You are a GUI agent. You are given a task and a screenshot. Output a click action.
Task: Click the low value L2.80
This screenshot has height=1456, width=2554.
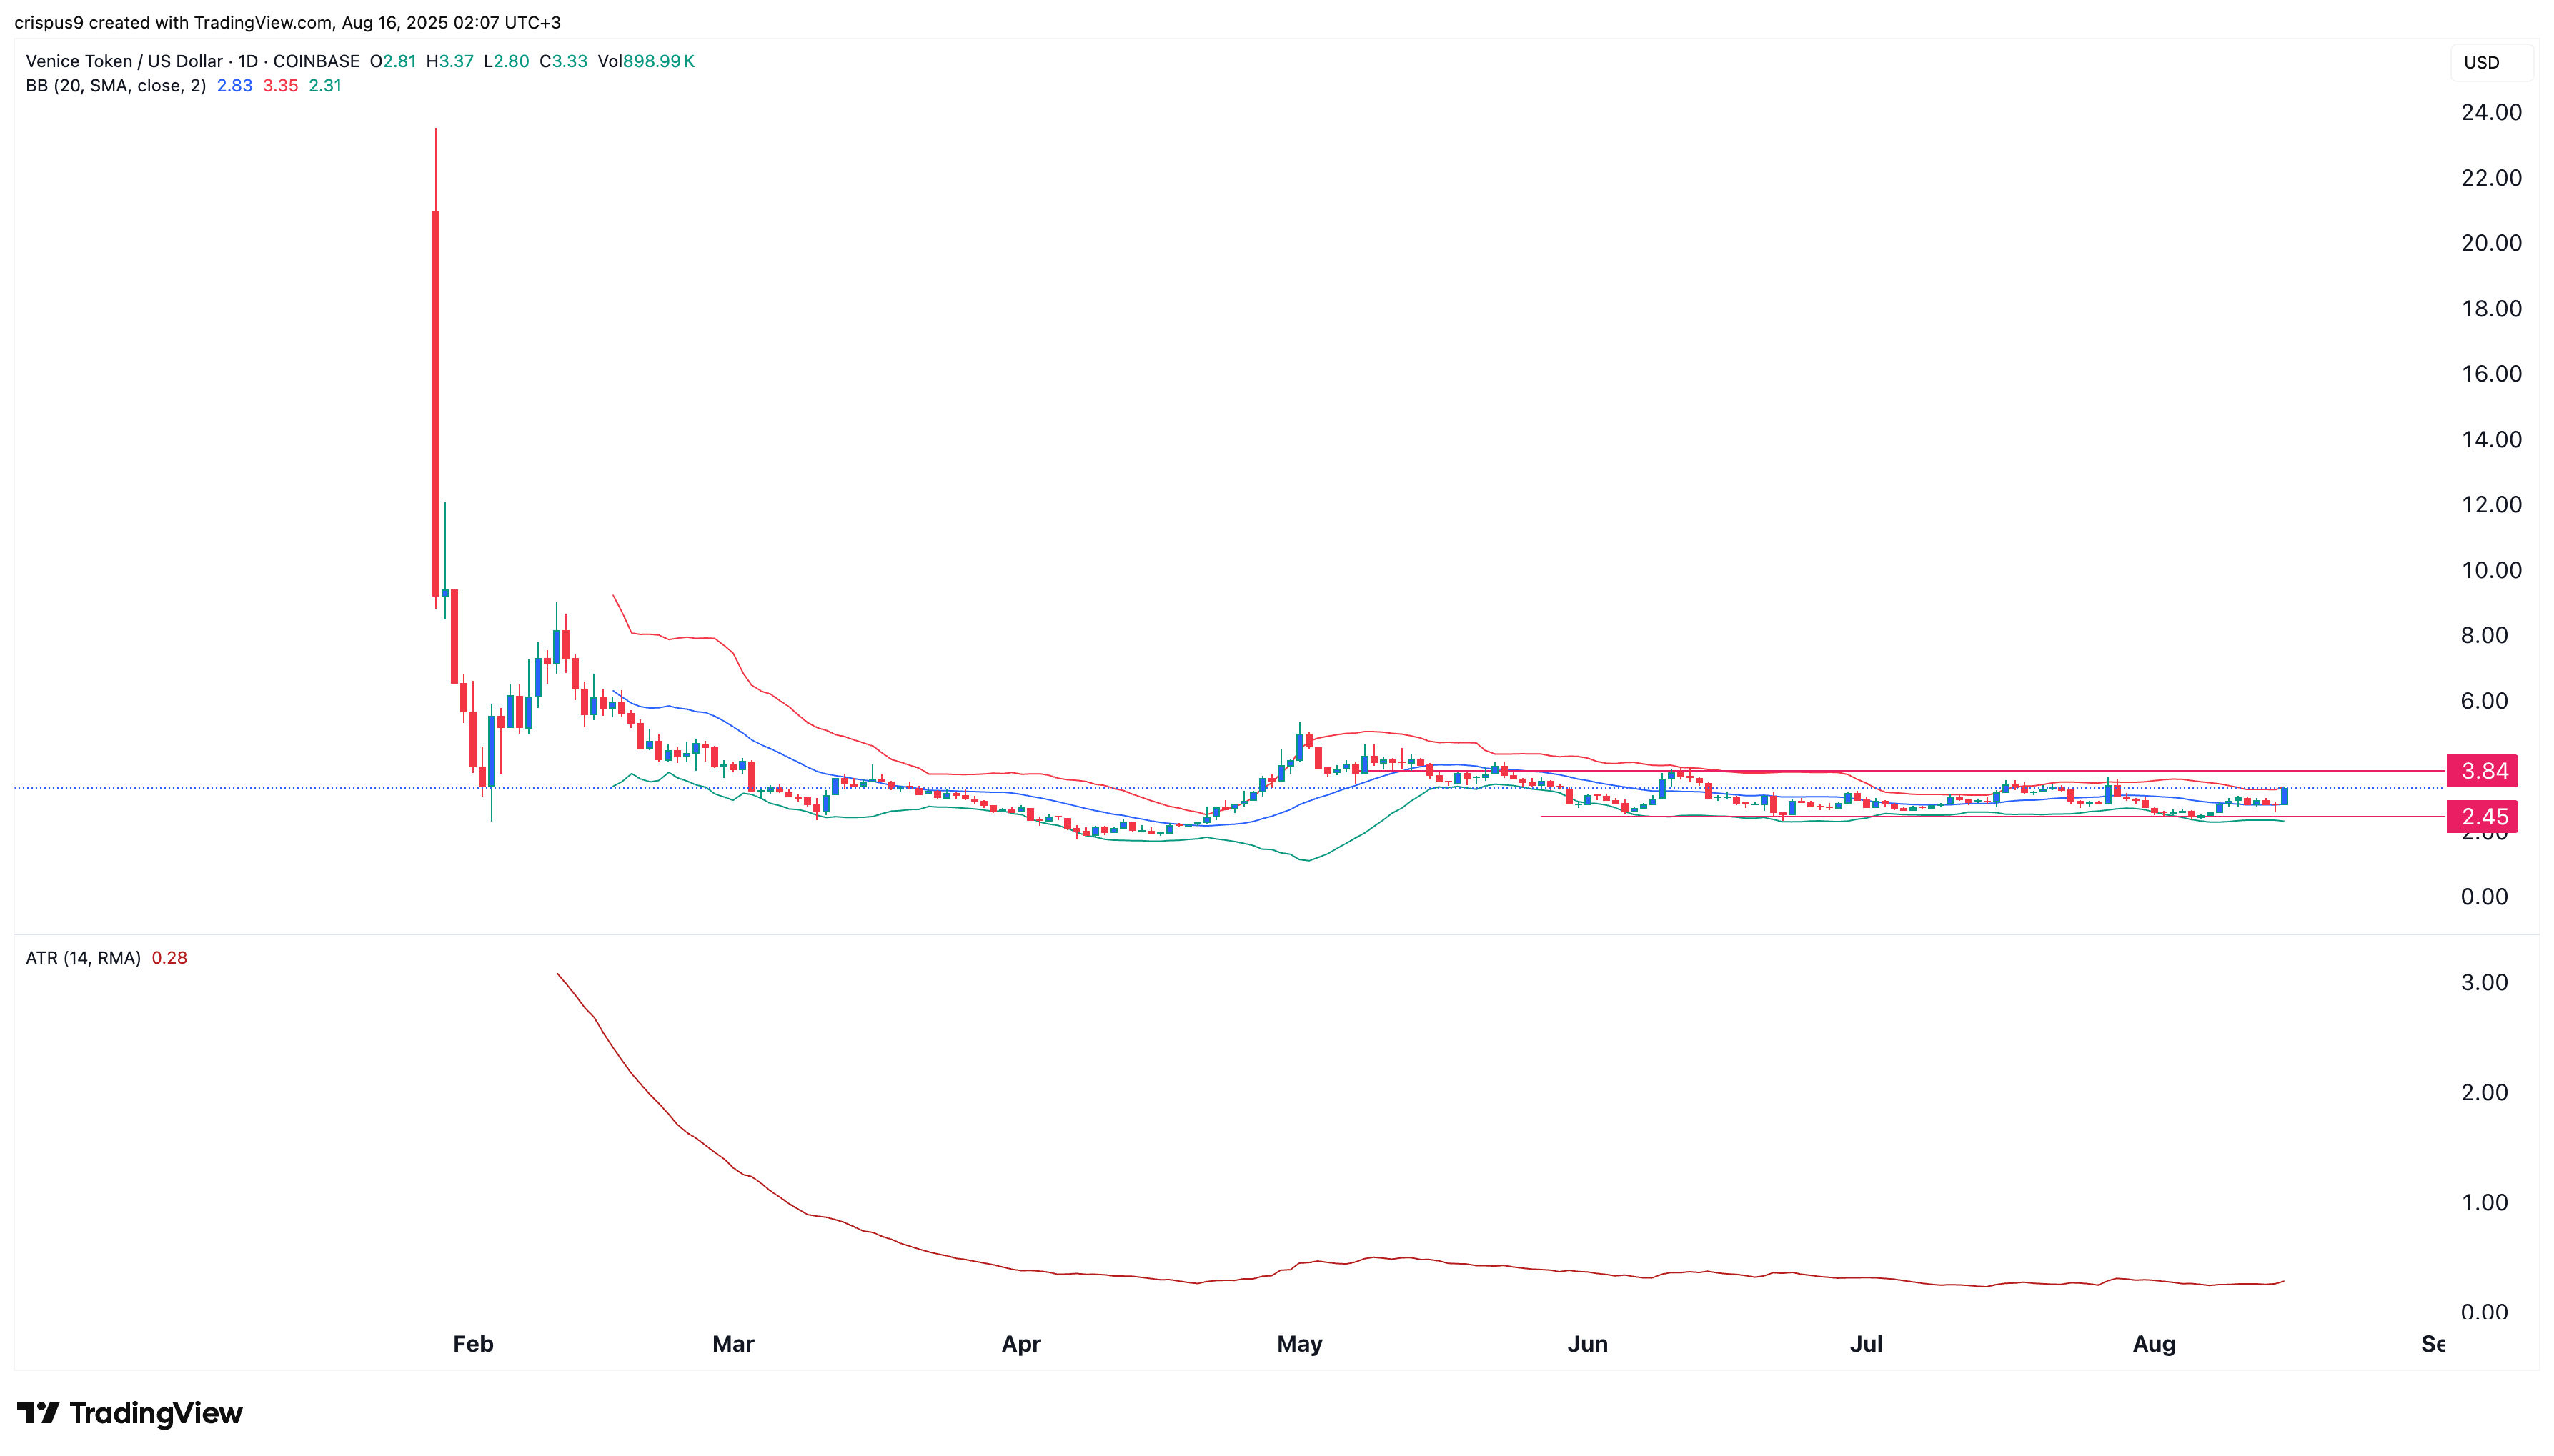[506, 61]
